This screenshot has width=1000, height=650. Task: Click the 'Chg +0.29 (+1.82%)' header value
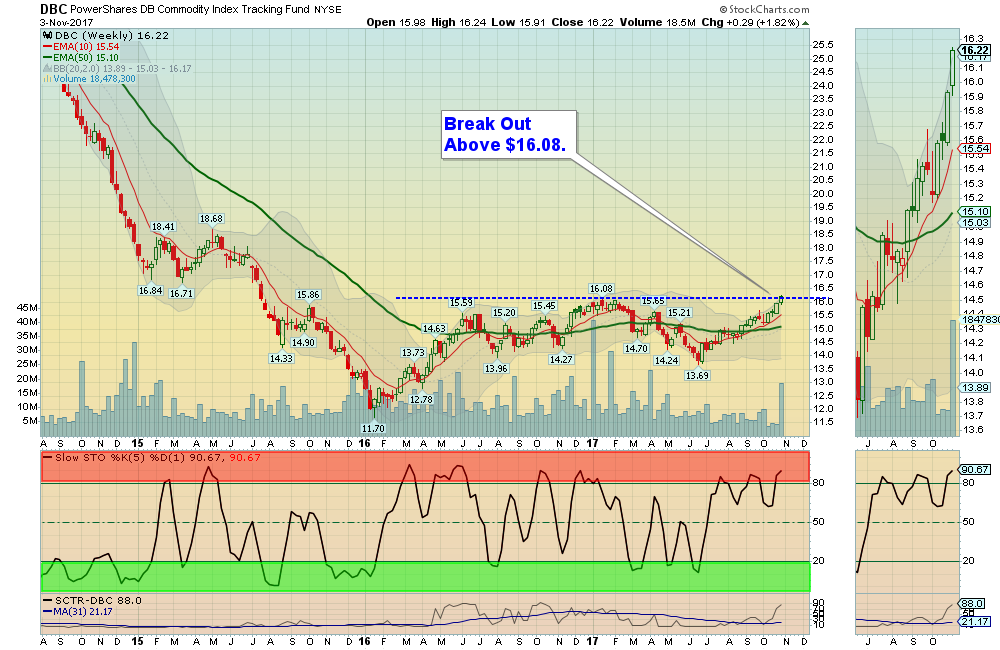751,22
